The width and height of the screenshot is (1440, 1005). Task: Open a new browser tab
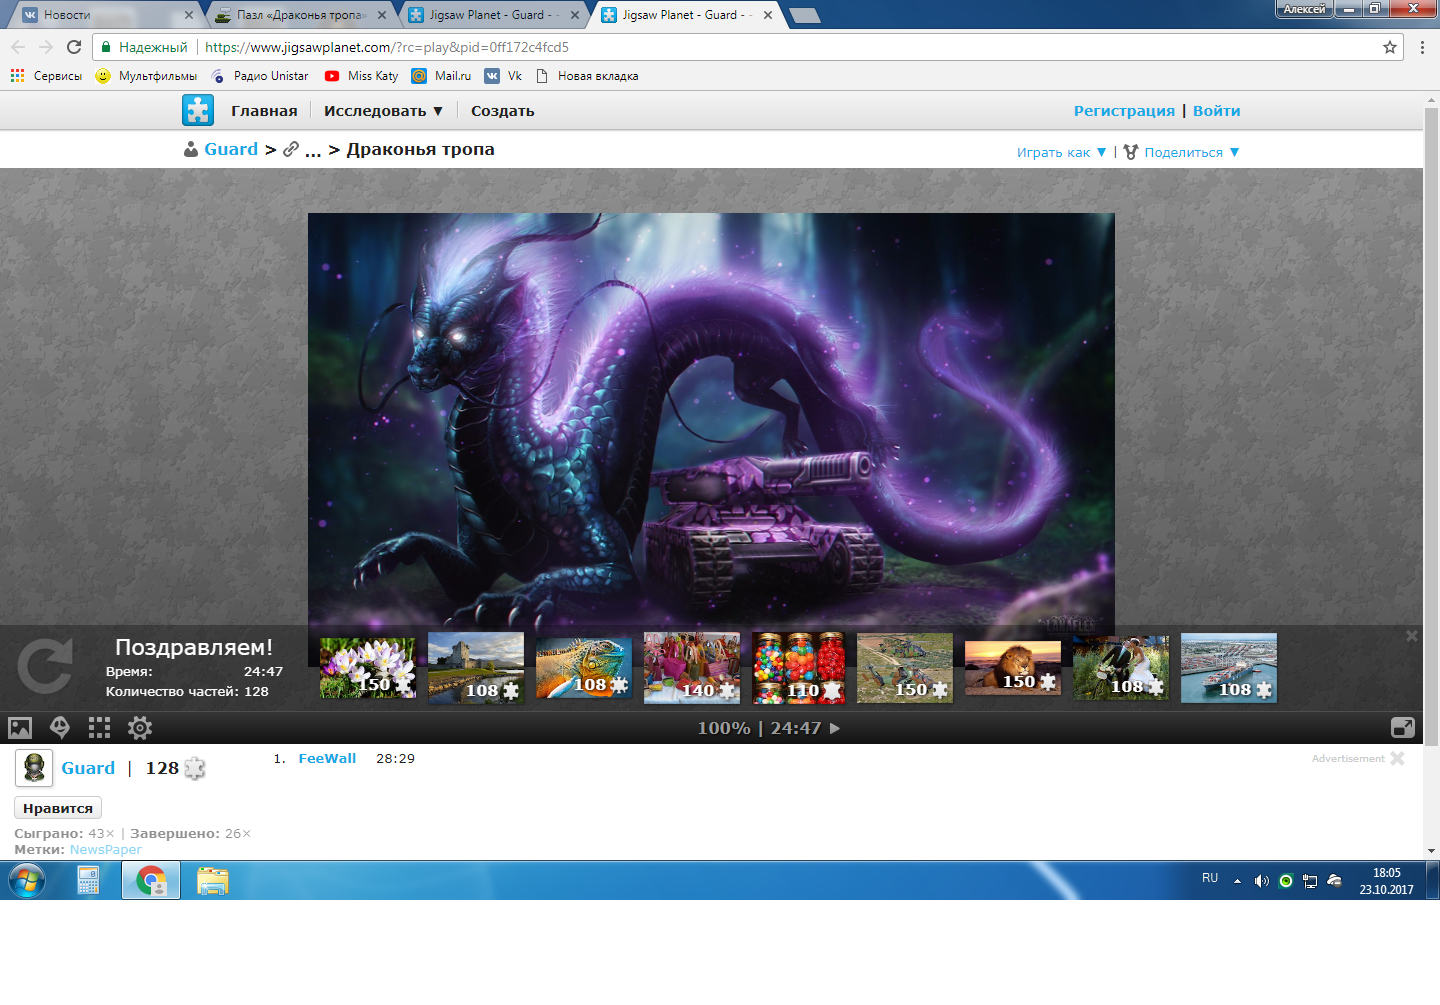pos(805,15)
